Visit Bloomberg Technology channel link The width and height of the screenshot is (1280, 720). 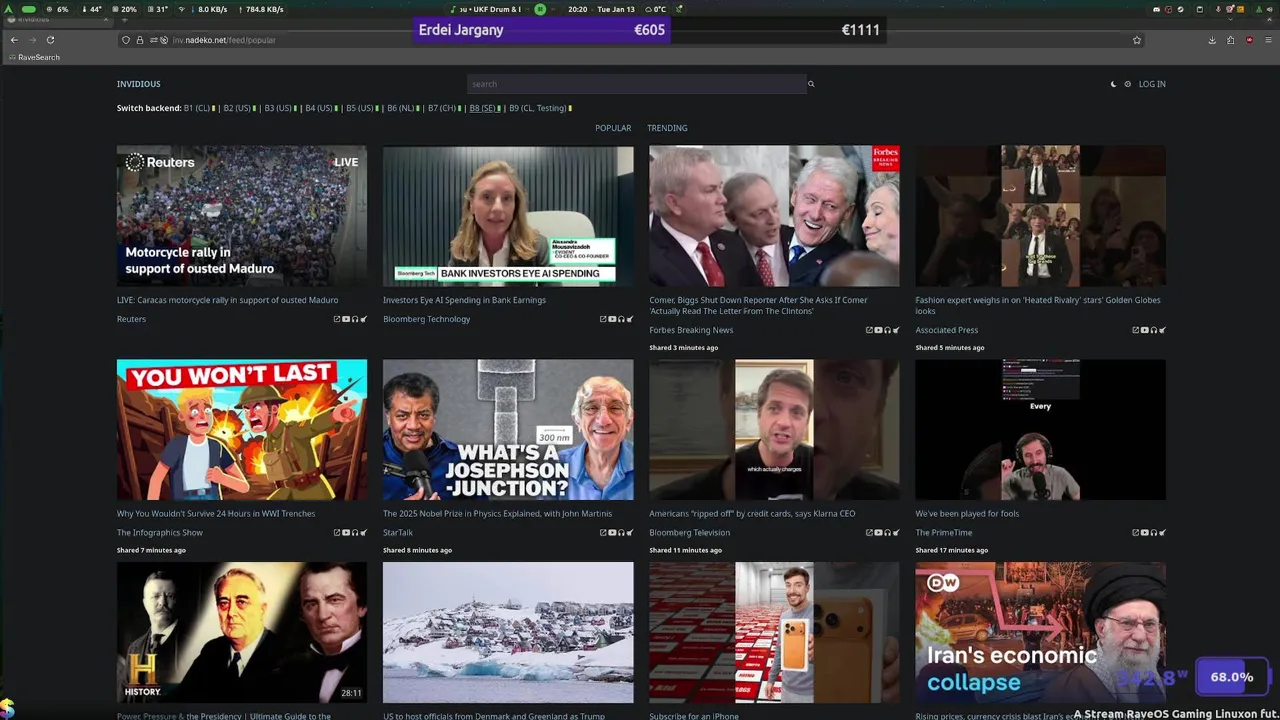(x=426, y=319)
